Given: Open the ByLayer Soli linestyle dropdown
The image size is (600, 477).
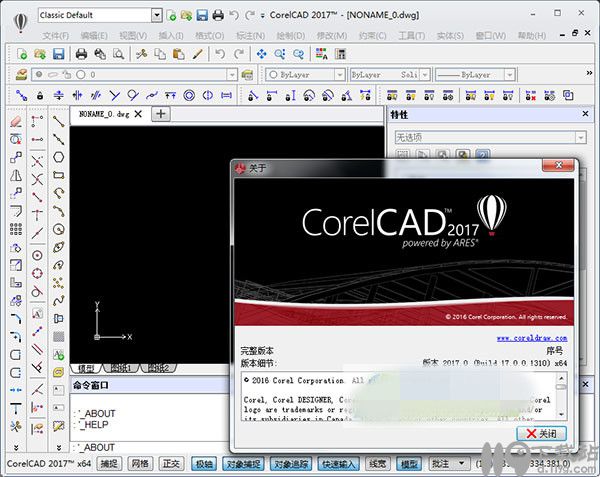Looking at the screenshot, I should click(x=425, y=75).
